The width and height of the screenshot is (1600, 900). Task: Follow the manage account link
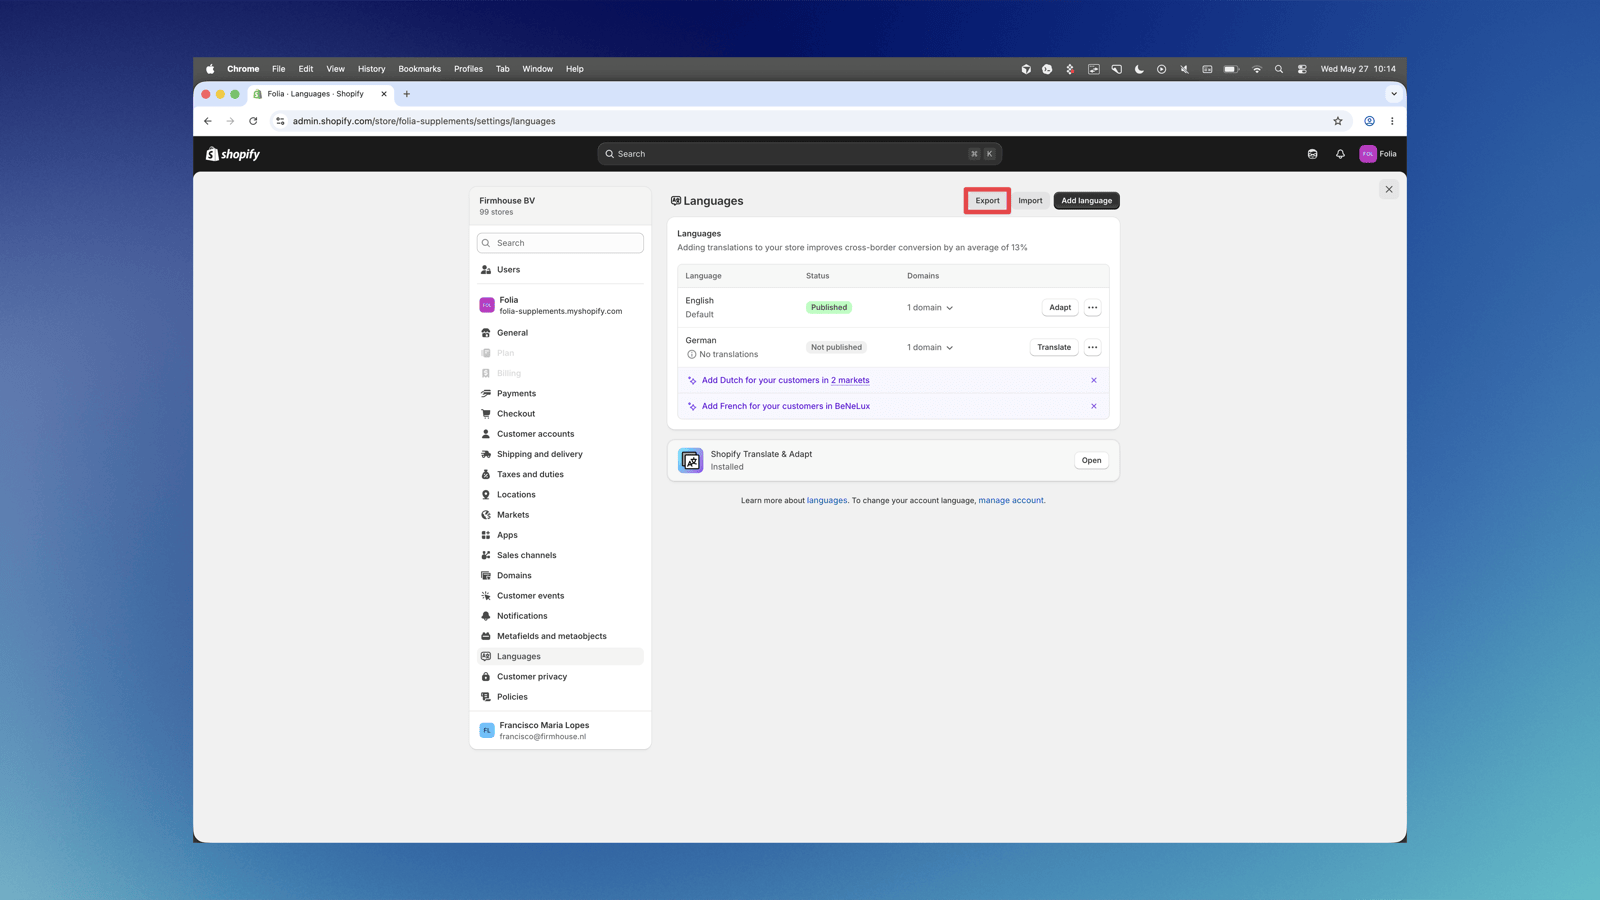point(1011,500)
